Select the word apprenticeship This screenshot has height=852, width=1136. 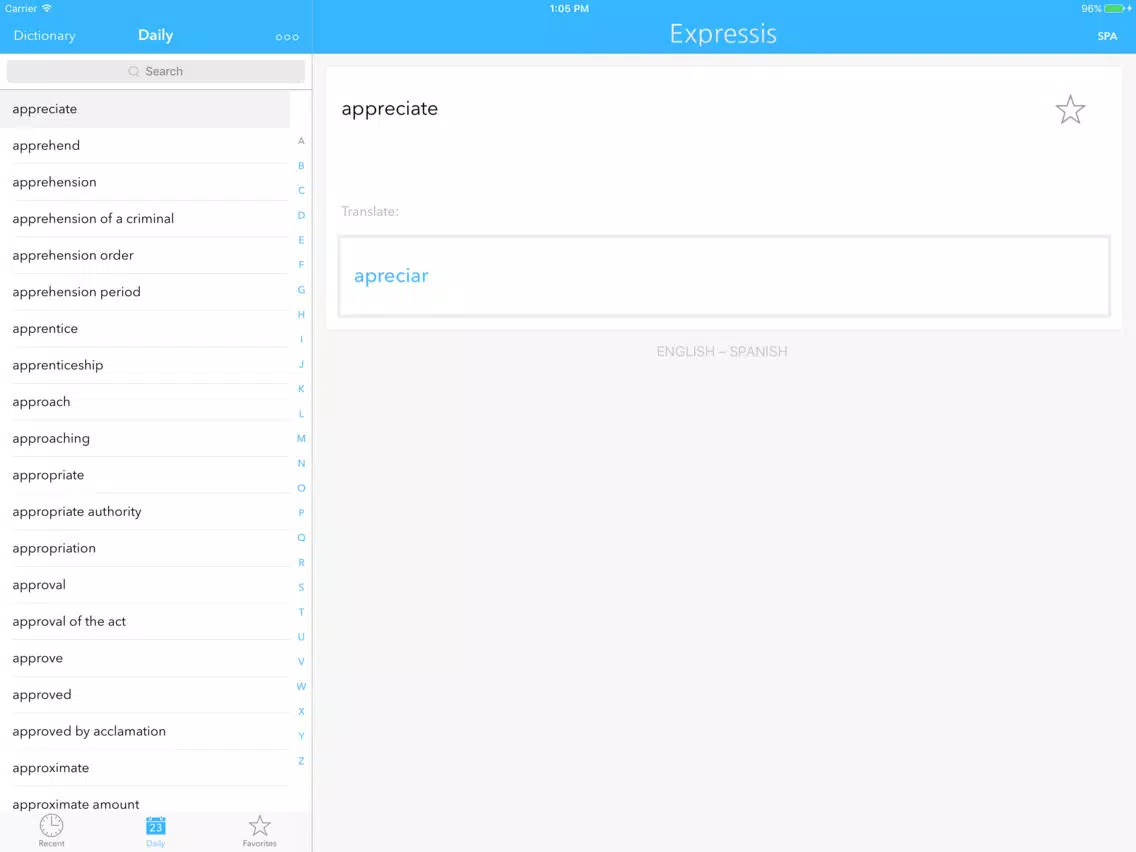click(145, 365)
